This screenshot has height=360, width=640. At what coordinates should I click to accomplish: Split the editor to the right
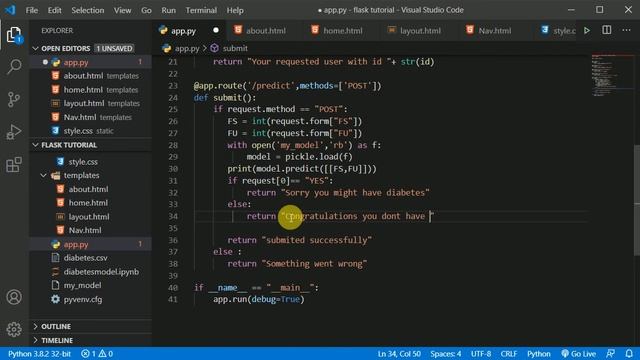tap(607, 30)
